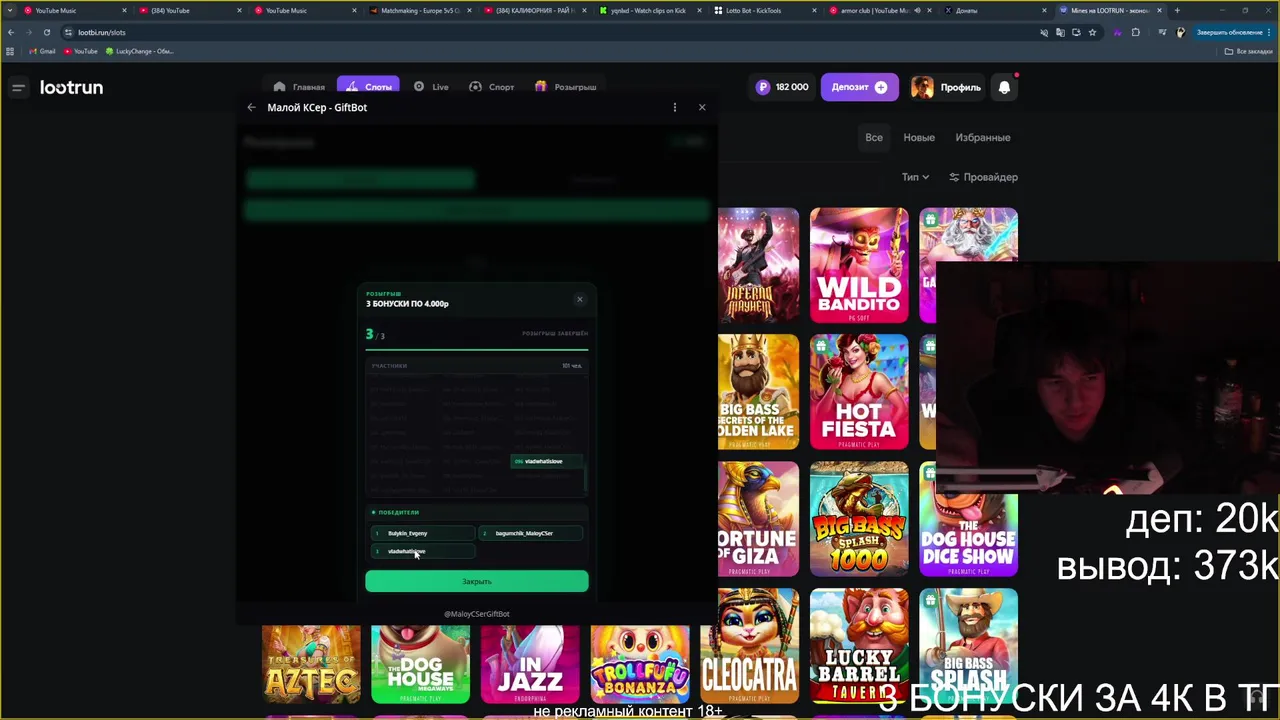This screenshot has width=1280, height=720.
Task: Open Trollfufu Bonanza slot thumbnail
Action: (640, 664)
